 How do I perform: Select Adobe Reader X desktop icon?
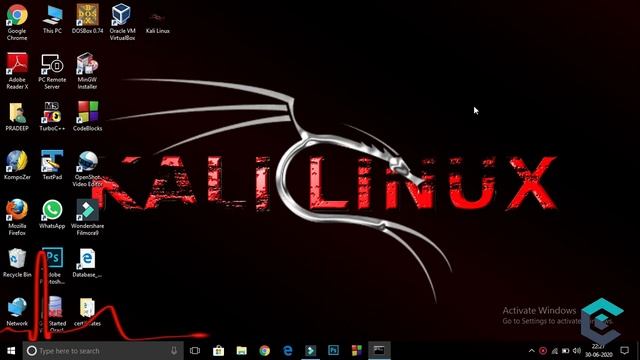17,71
